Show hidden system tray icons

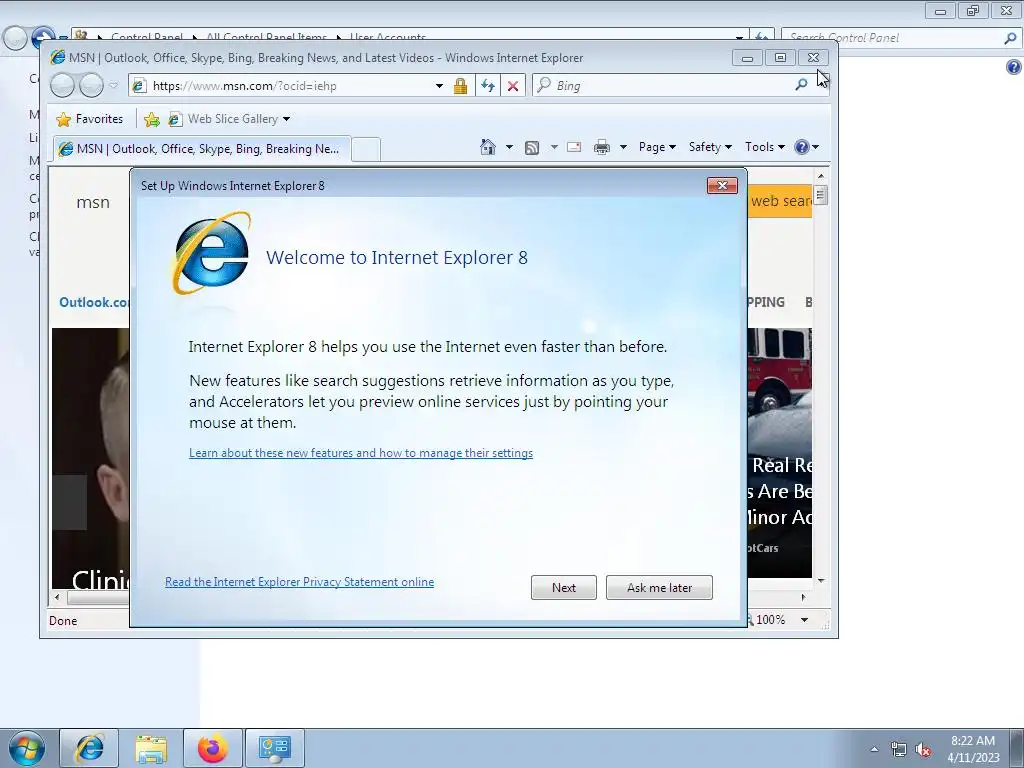(x=874, y=749)
